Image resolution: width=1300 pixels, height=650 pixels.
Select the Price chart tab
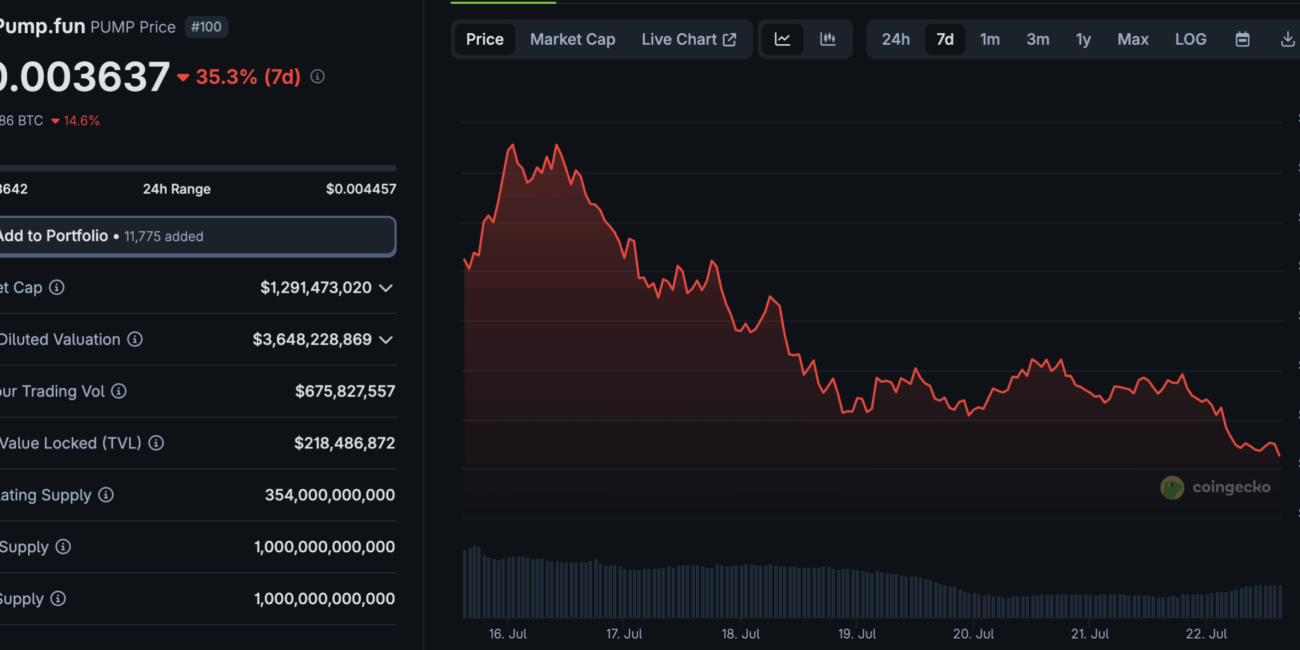pyautogui.click(x=485, y=39)
